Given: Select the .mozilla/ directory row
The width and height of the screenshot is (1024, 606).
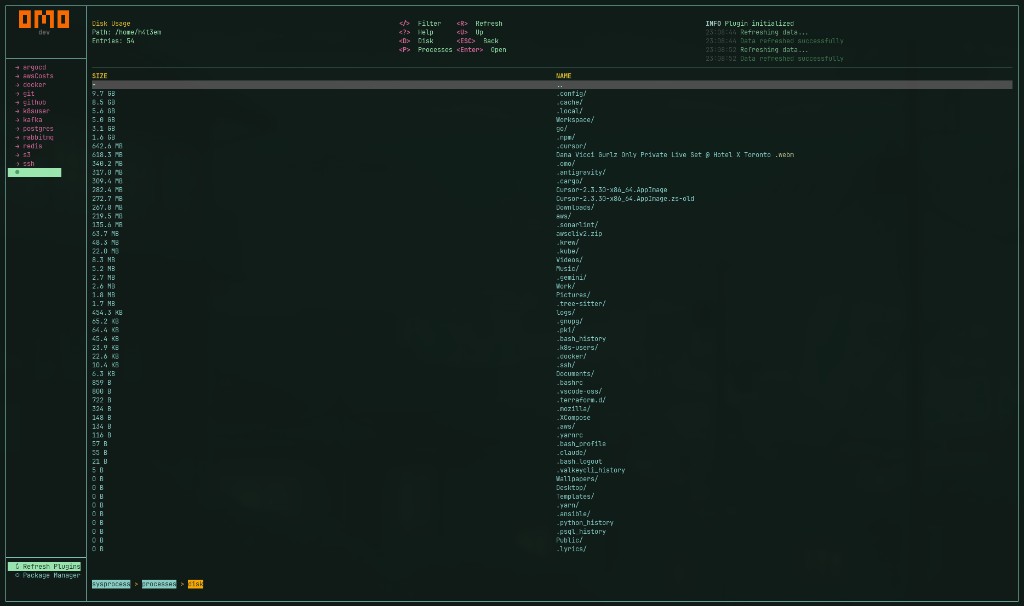Looking at the screenshot, I should coord(552,409).
